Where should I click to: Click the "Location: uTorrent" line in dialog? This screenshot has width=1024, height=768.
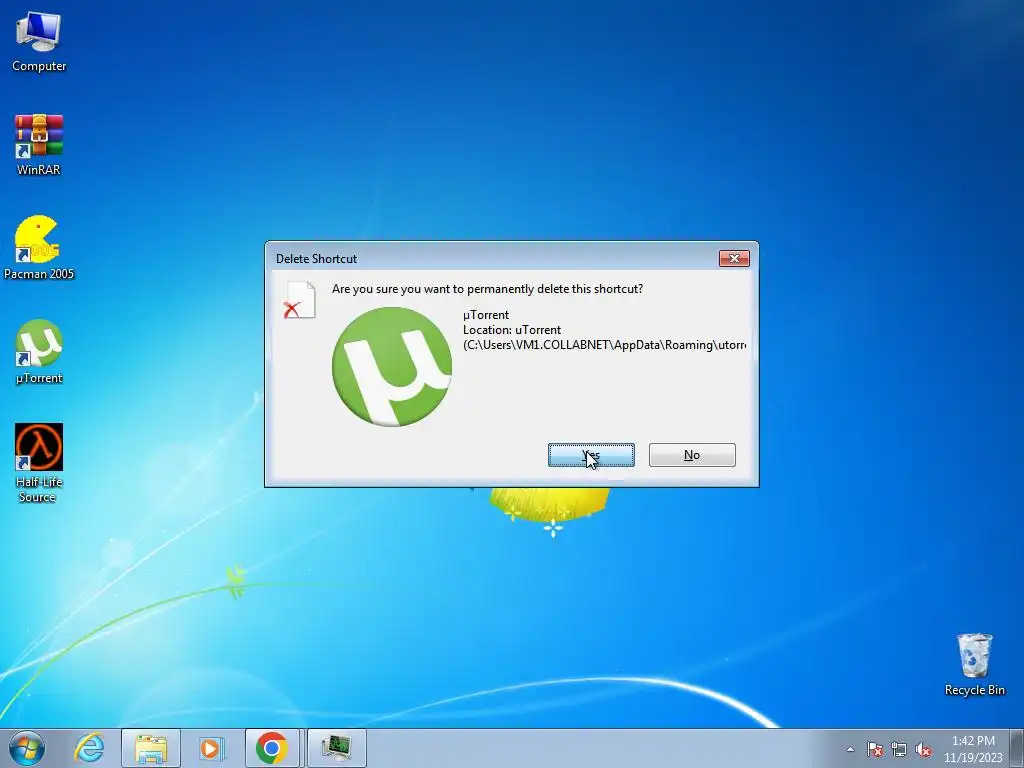click(x=512, y=330)
